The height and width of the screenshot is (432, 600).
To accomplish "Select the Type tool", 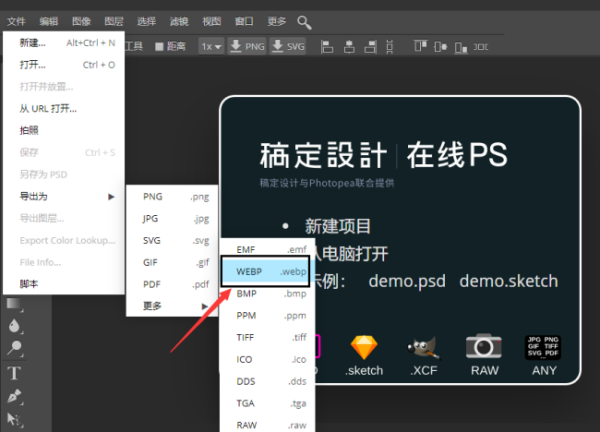I will (14, 373).
